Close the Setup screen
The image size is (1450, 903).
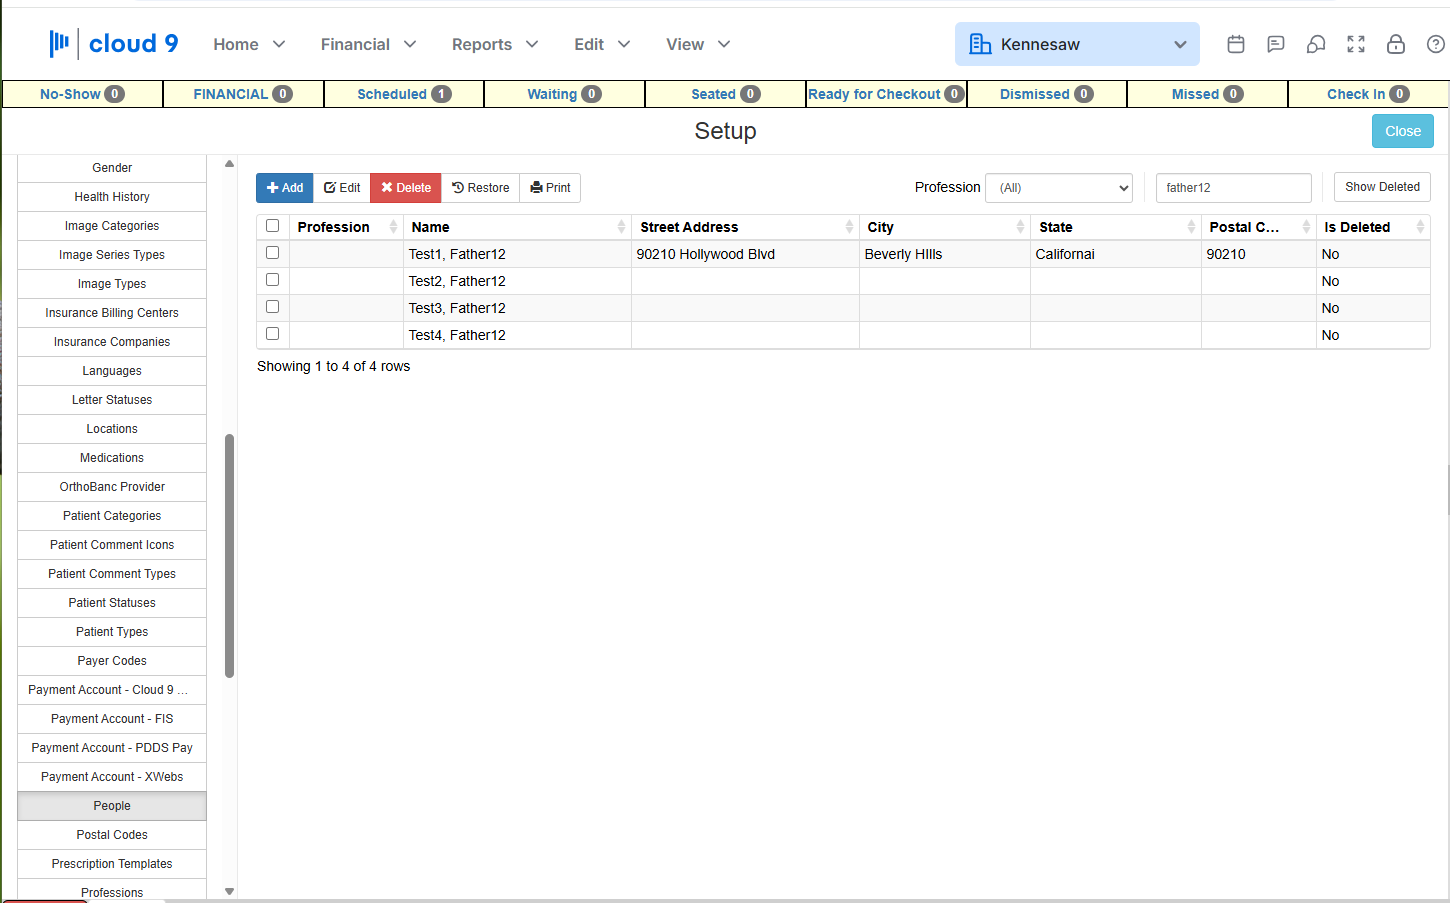click(x=1402, y=131)
